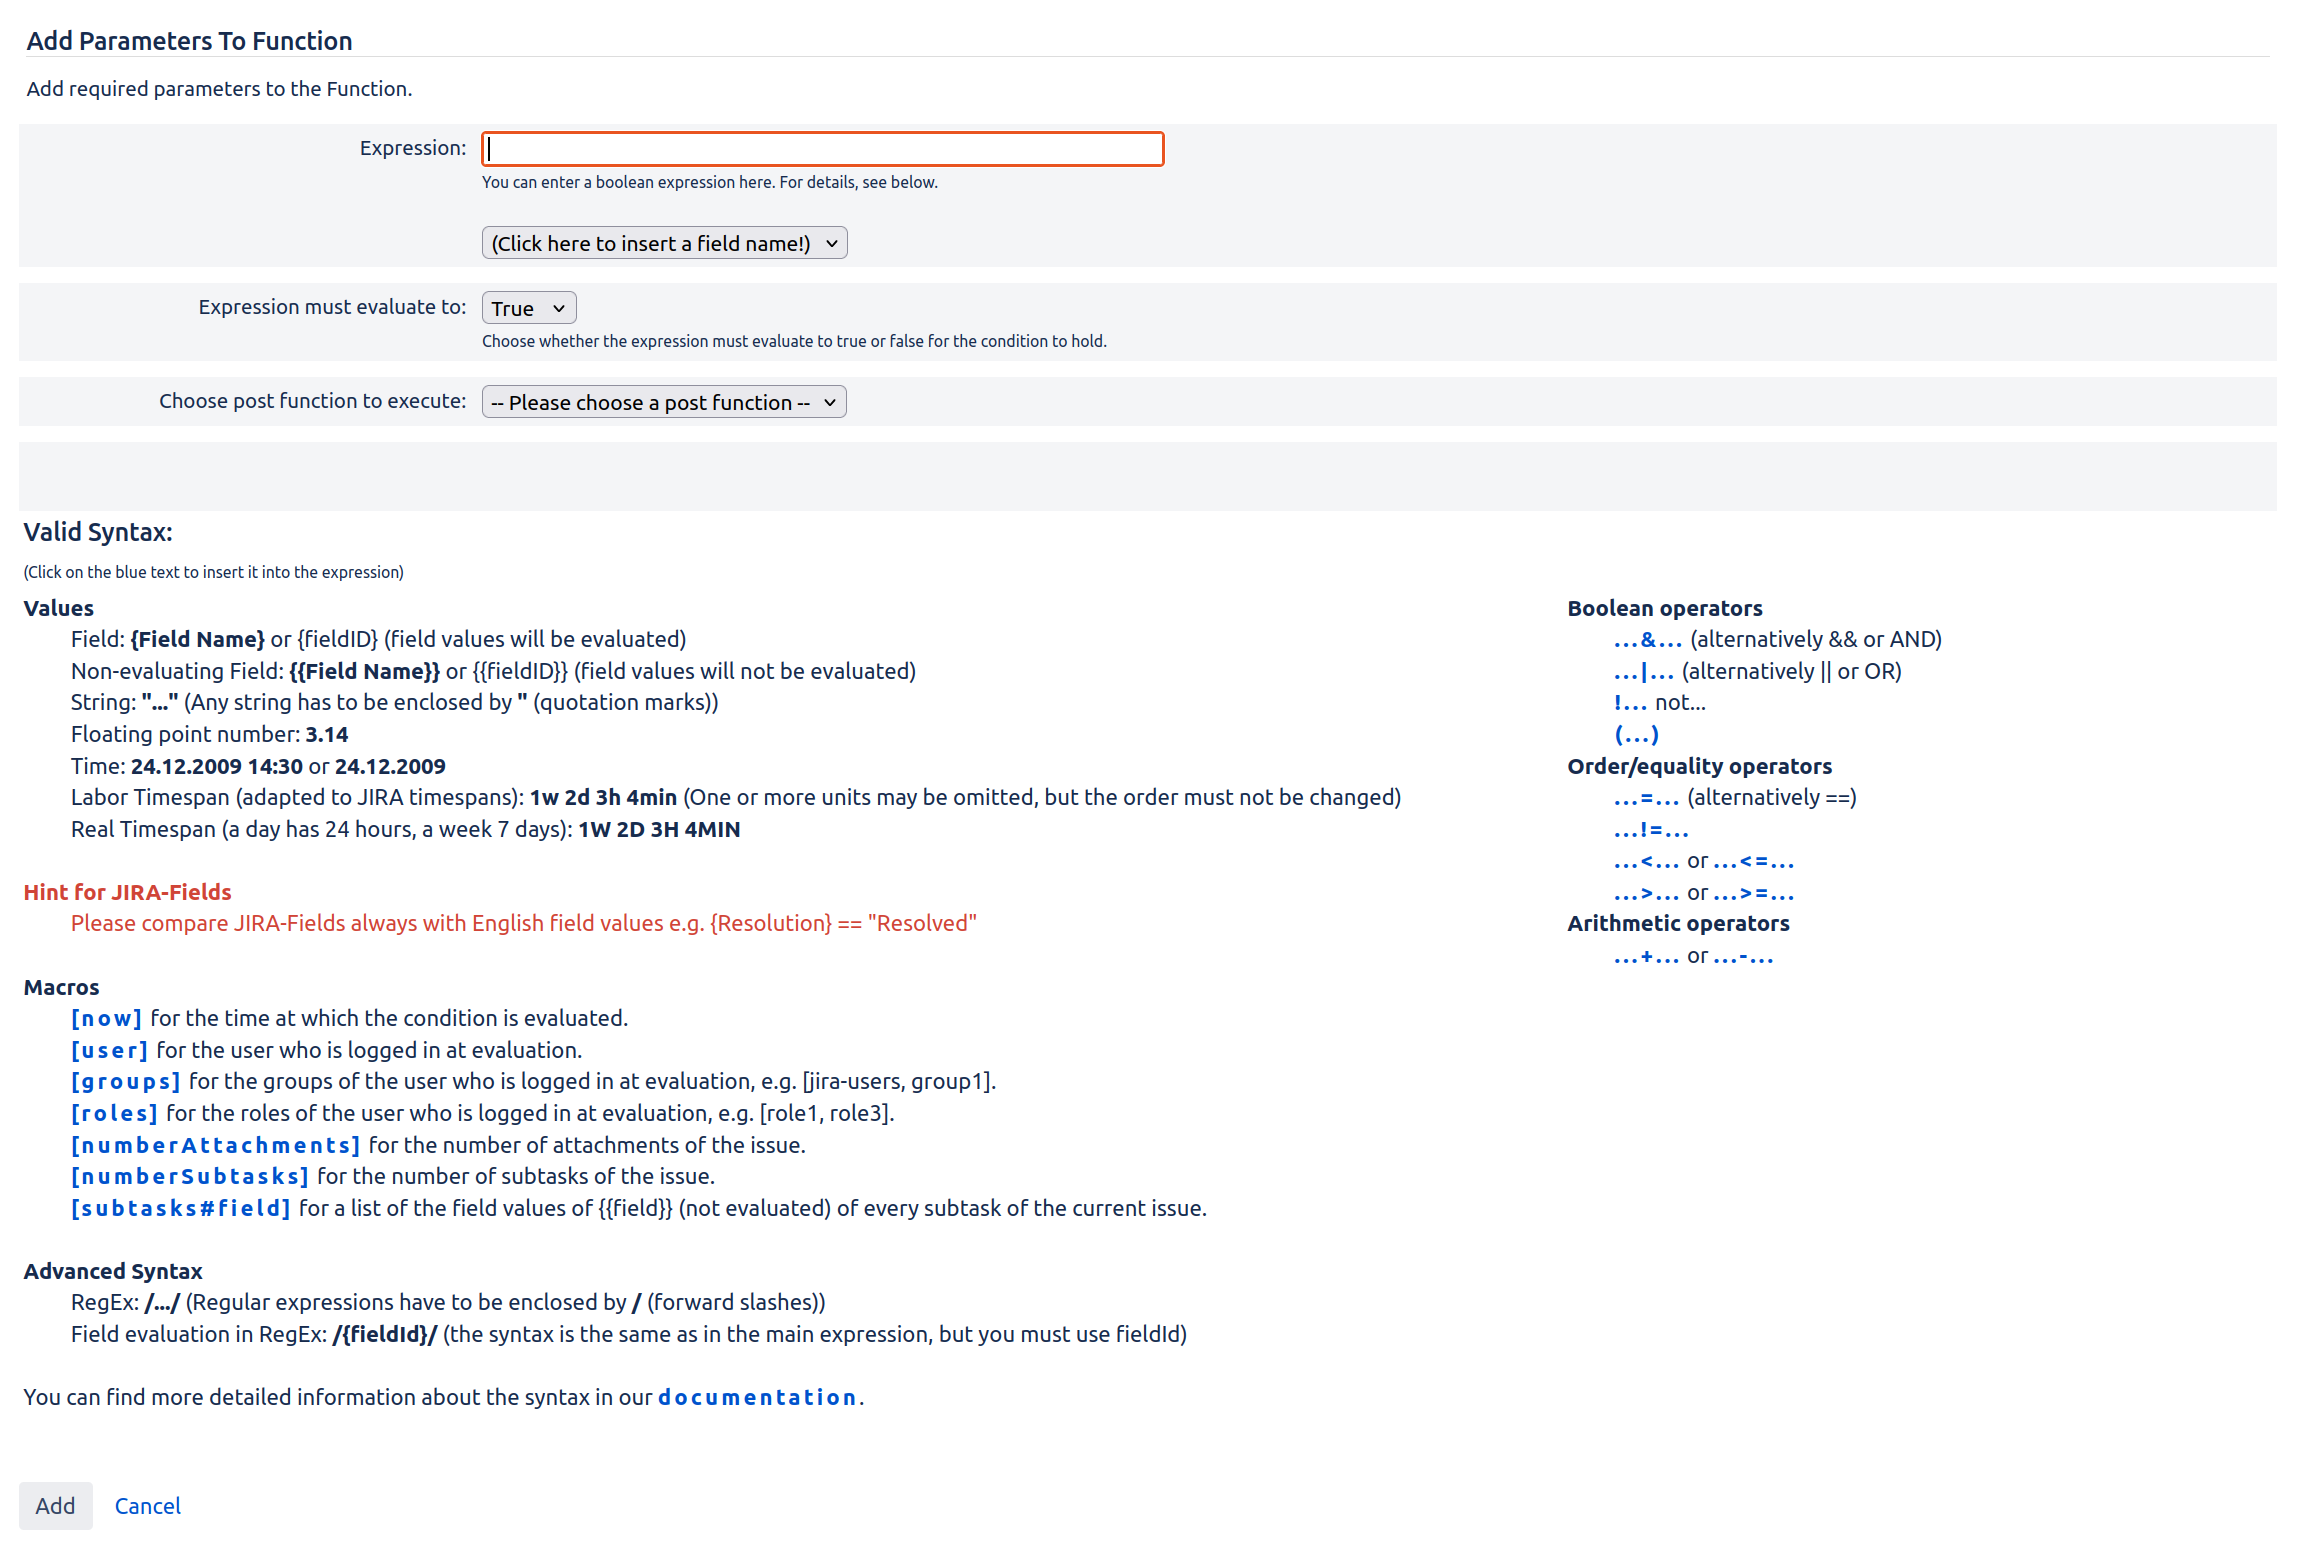Cancel adding parameters to the function
Screen dimensions: 2298x1552
pos(147,1505)
